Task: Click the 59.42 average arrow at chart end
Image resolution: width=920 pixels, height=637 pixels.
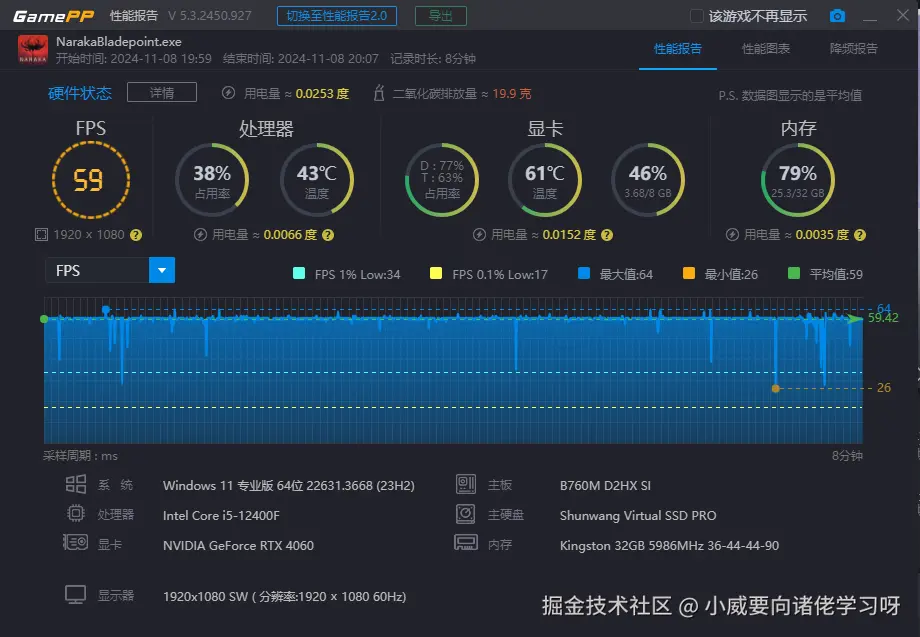Action: coord(854,318)
